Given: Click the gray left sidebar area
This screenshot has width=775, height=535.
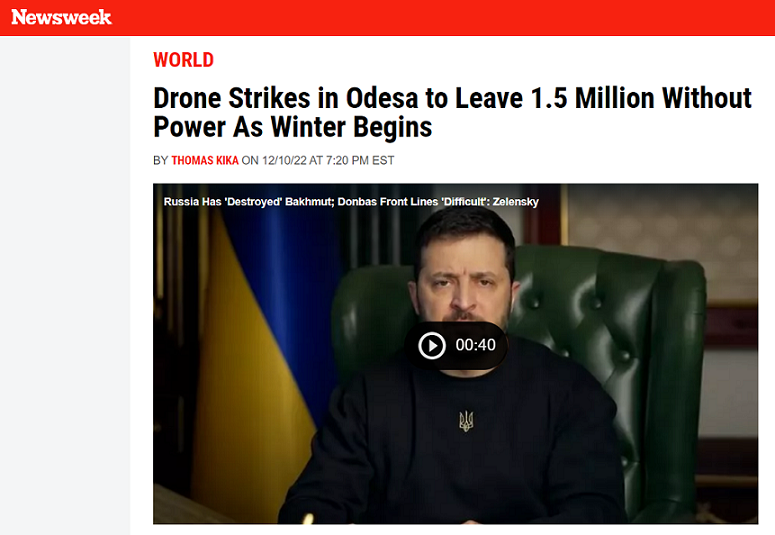Looking at the screenshot, I should (65, 285).
